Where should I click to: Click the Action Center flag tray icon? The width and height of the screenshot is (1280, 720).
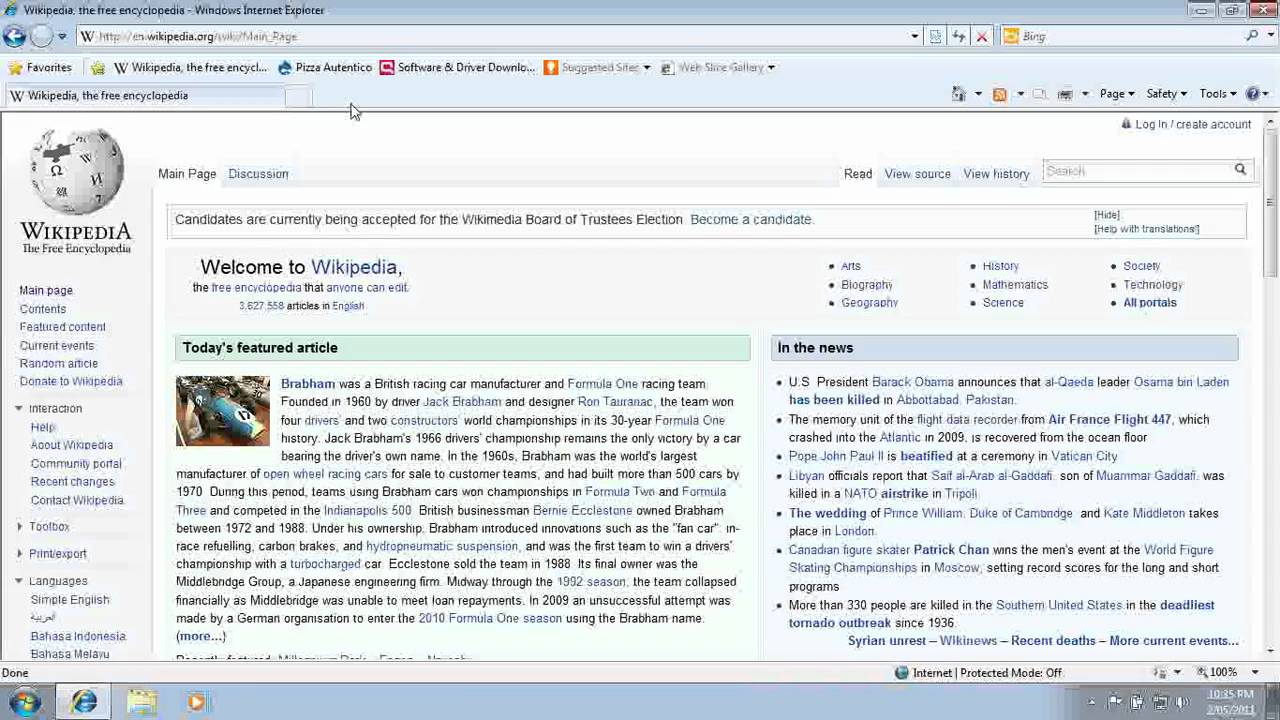pos(1115,702)
